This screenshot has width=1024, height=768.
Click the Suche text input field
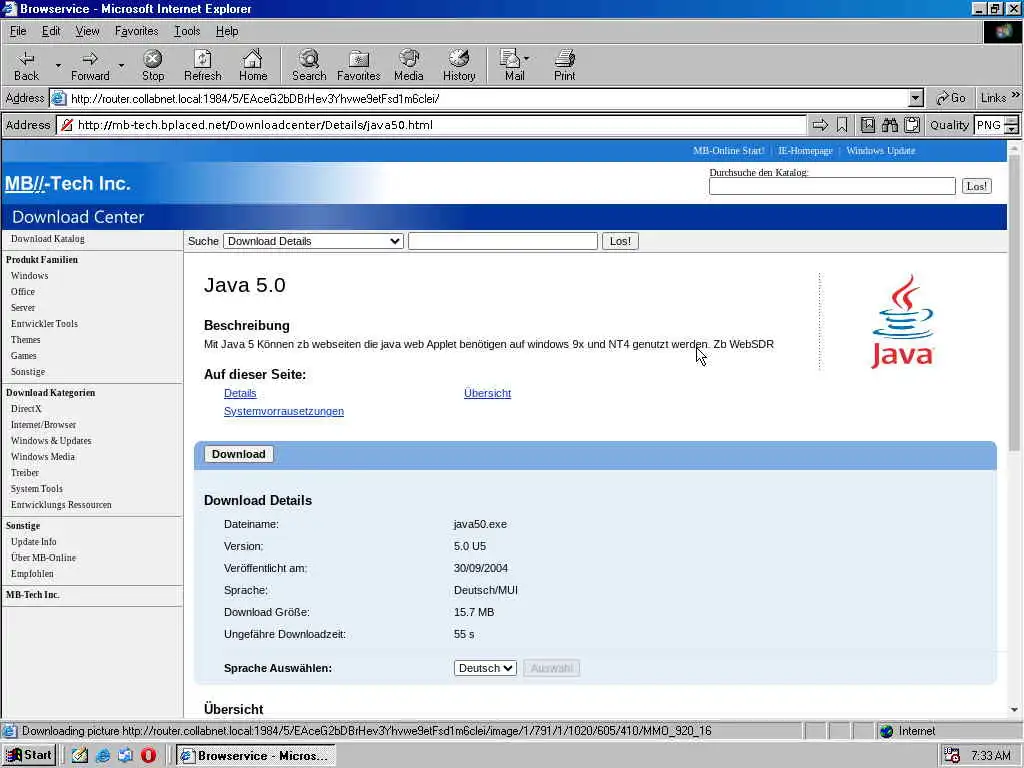502,241
